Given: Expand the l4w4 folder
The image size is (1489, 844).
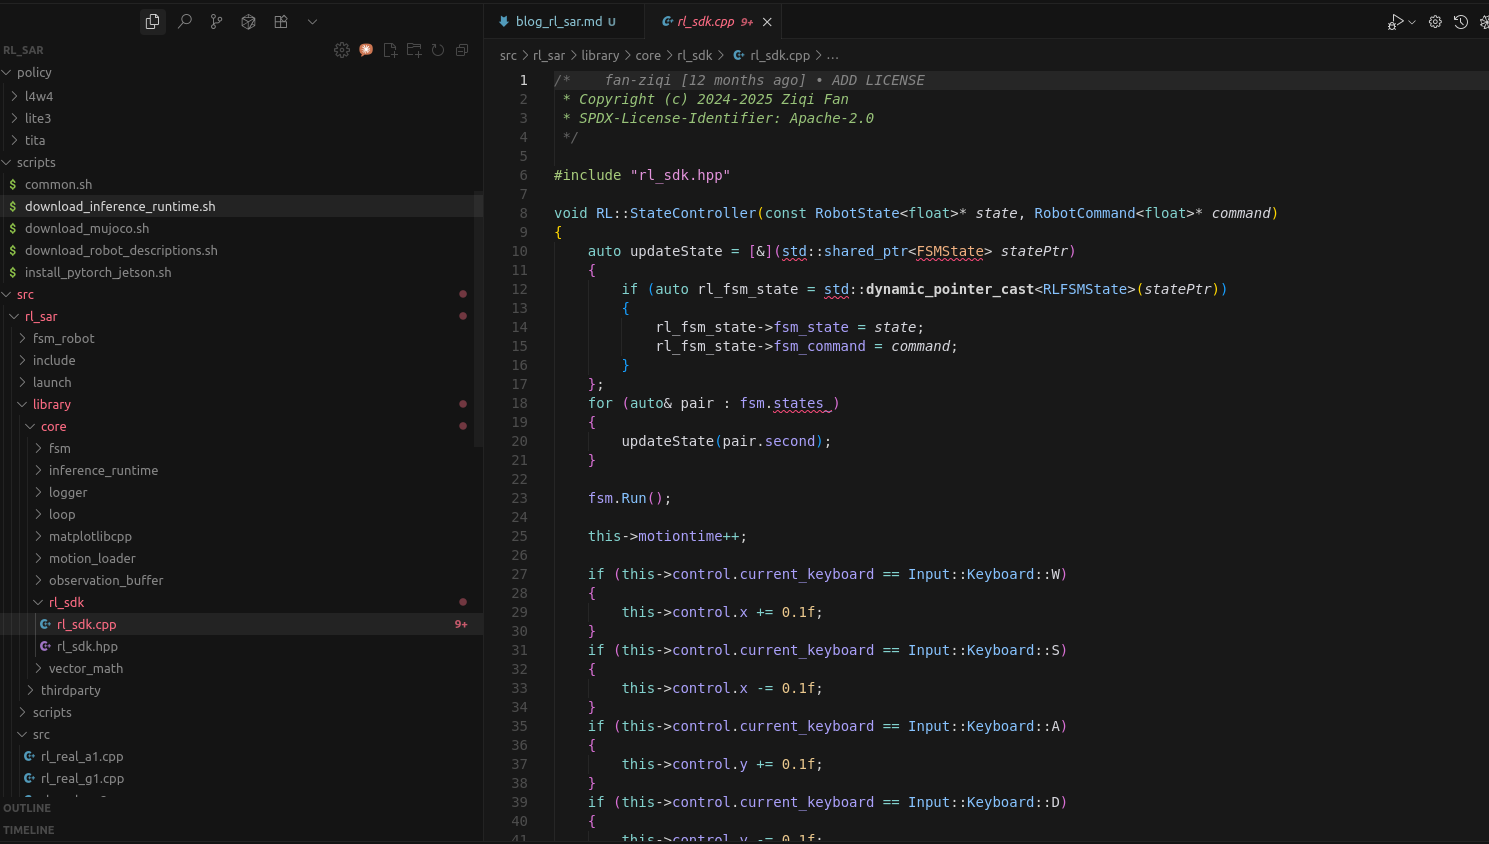Looking at the screenshot, I should coord(240,96).
